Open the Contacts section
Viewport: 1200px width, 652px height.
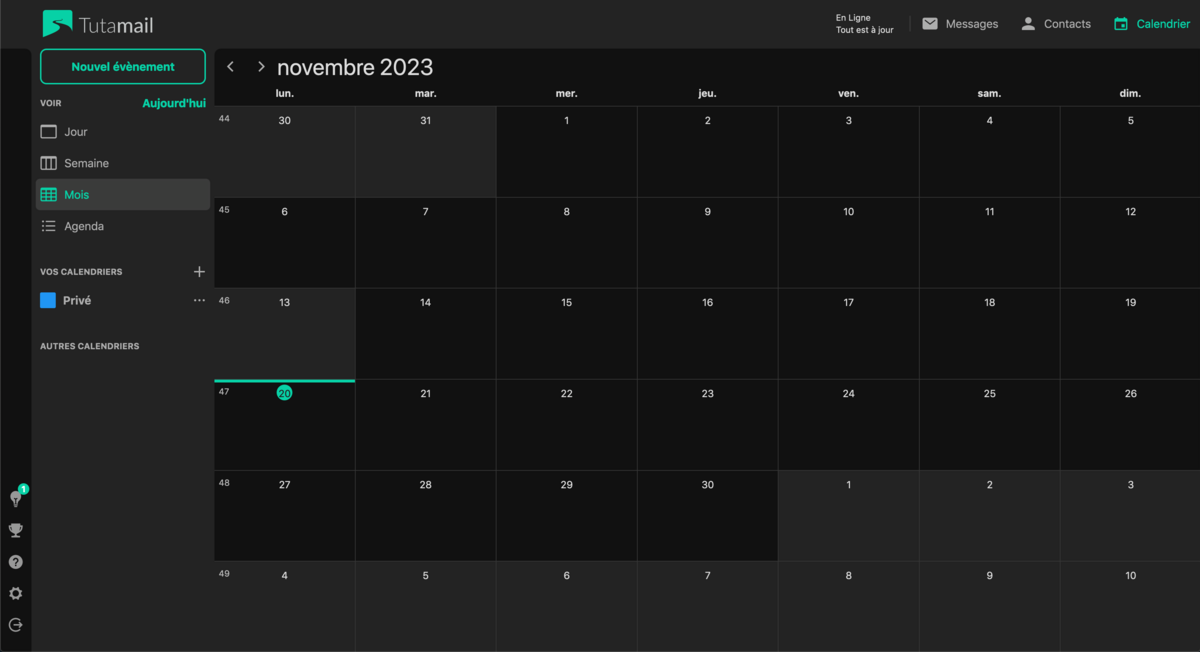(x=1055, y=23)
